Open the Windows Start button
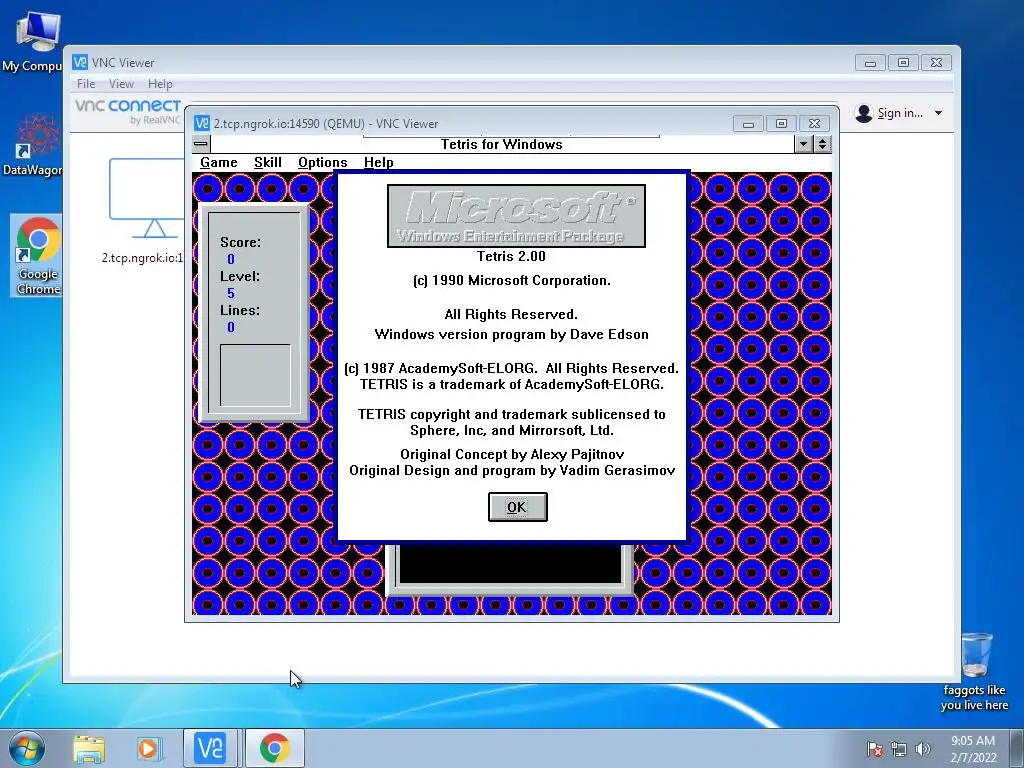Screen dimensions: 1024x768 click(27, 748)
